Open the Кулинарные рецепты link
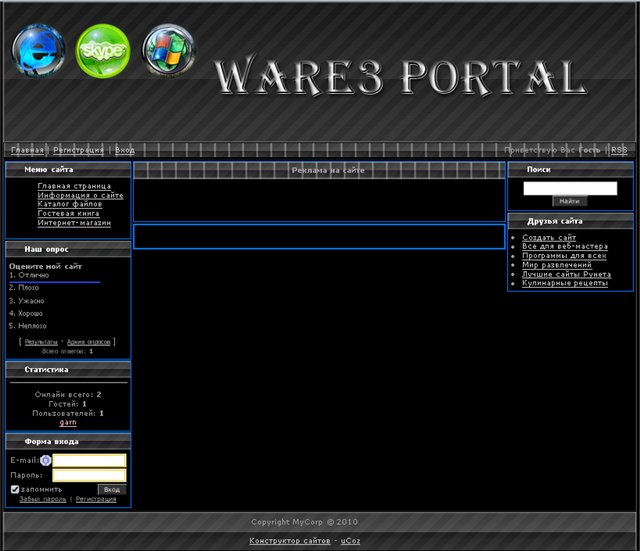This screenshot has width=640, height=551. (565, 283)
